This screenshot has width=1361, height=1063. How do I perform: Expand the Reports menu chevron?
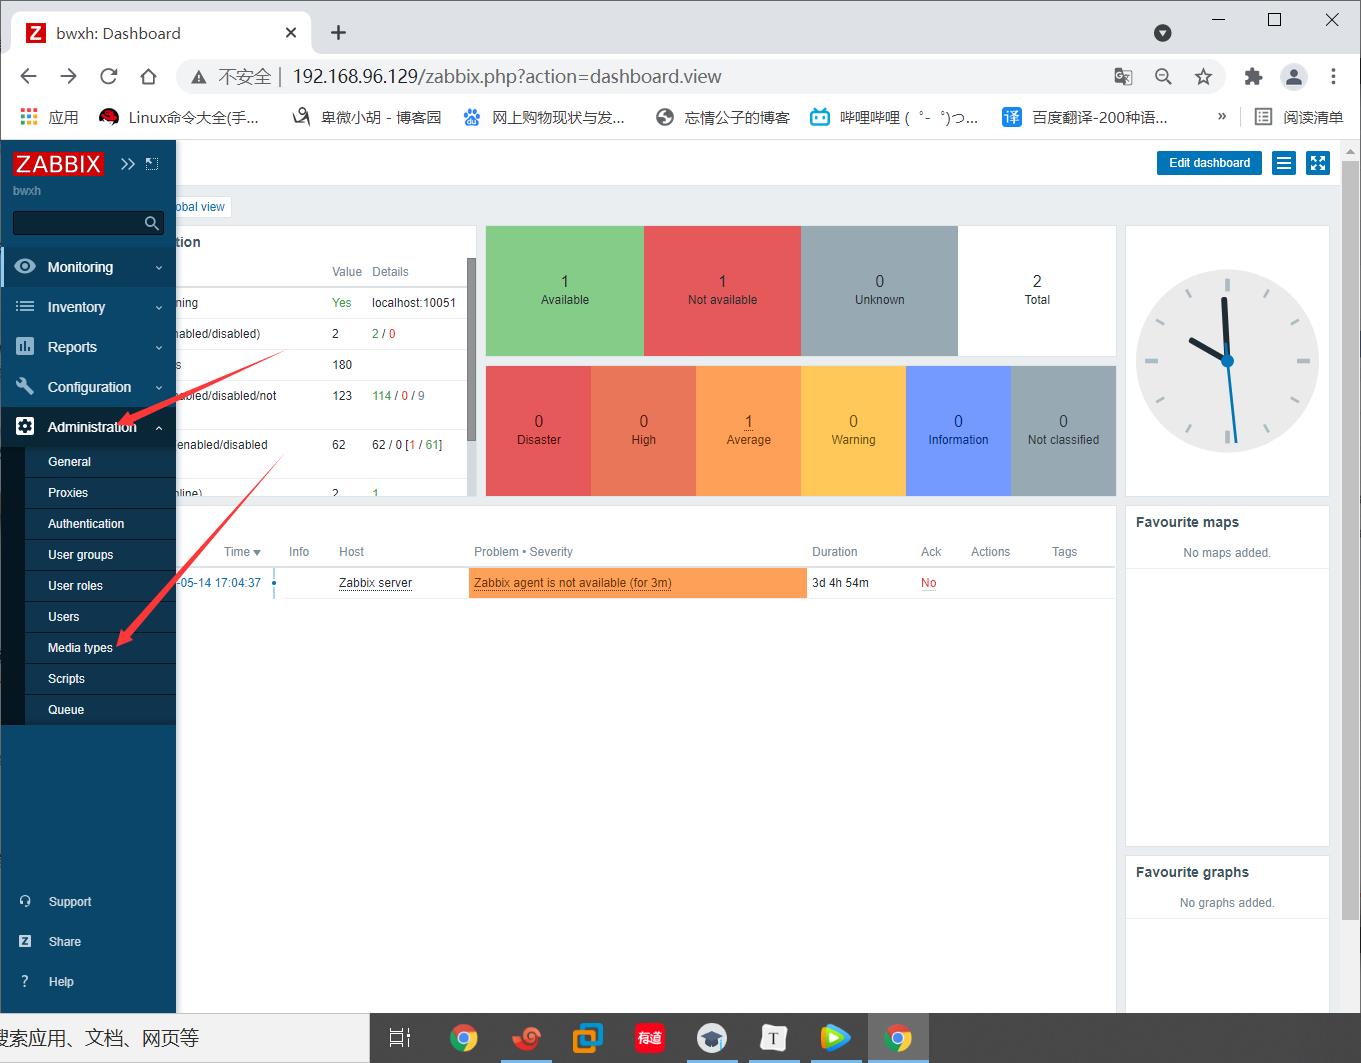159,348
